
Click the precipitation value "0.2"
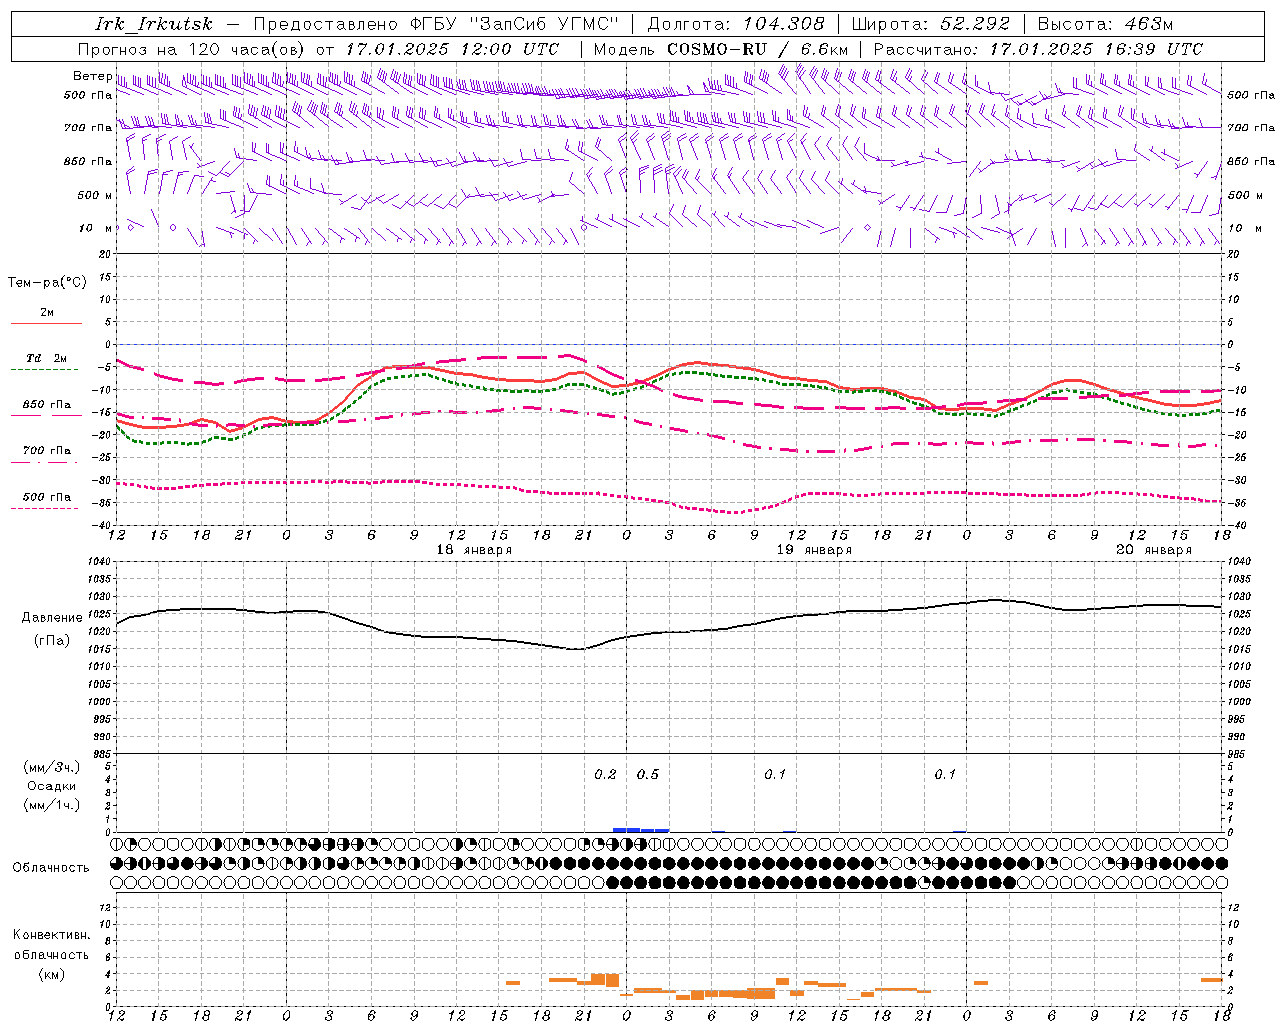(x=605, y=775)
